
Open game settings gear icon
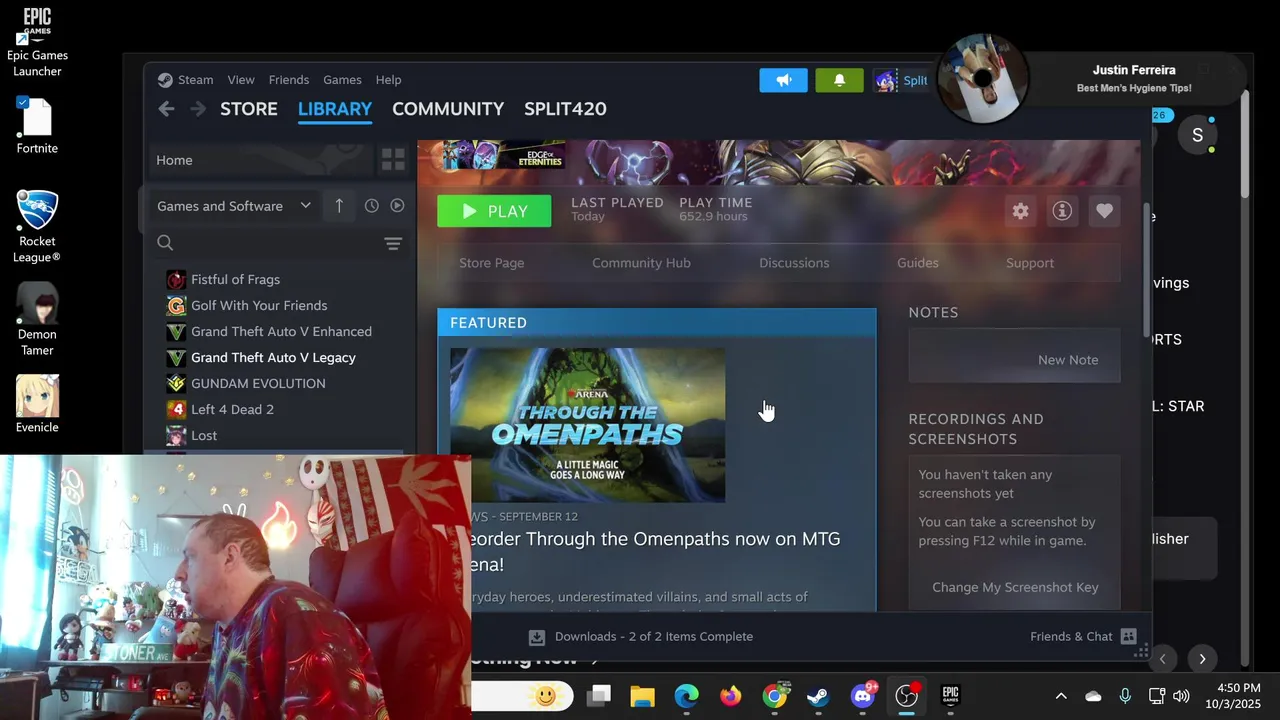(x=1020, y=211)
